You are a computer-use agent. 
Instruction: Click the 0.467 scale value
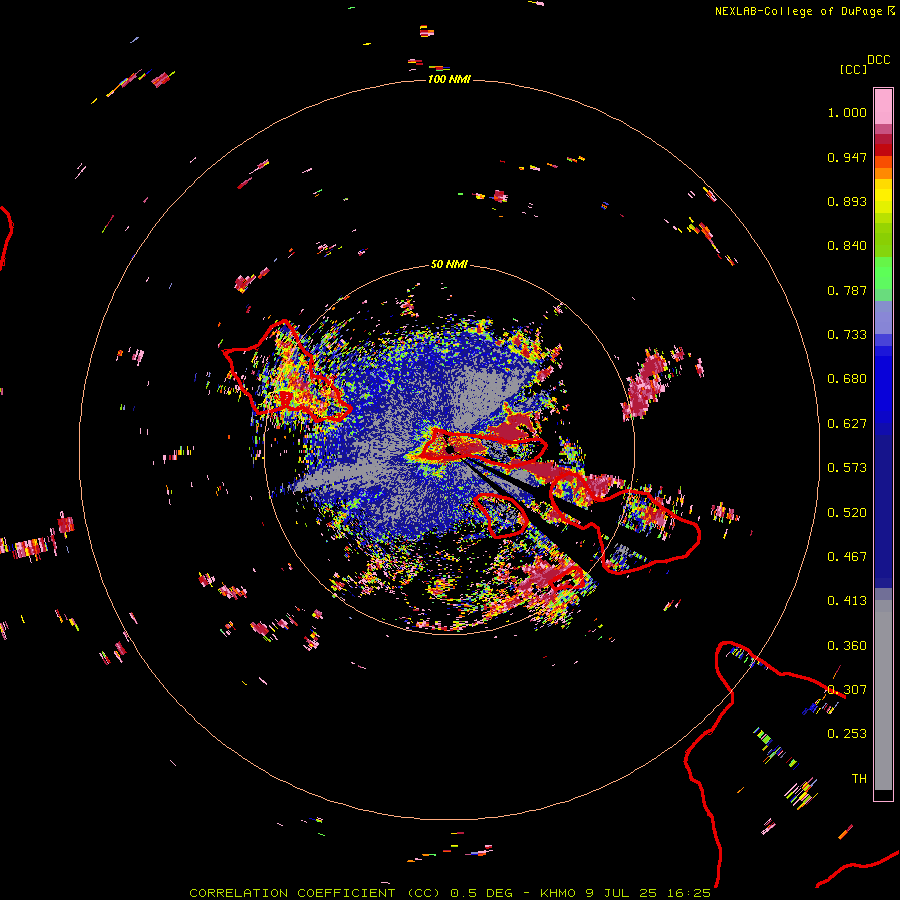(x=847, y=557)
